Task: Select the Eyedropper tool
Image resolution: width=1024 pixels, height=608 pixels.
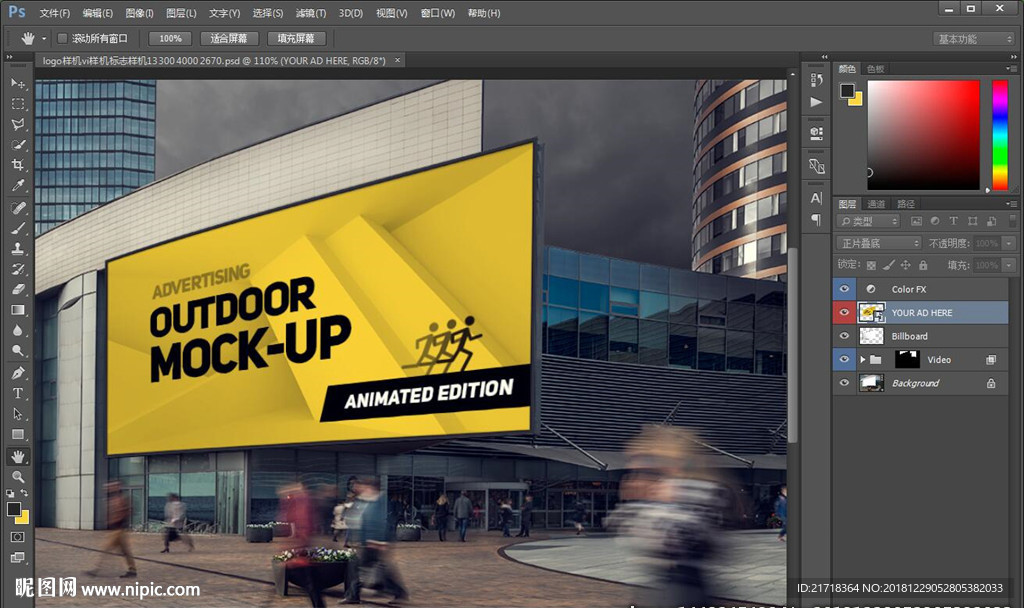Action: pos(18,186)
